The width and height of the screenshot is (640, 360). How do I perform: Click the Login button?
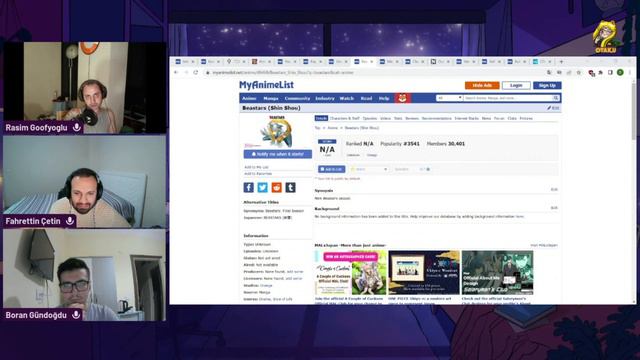[516, 85]
